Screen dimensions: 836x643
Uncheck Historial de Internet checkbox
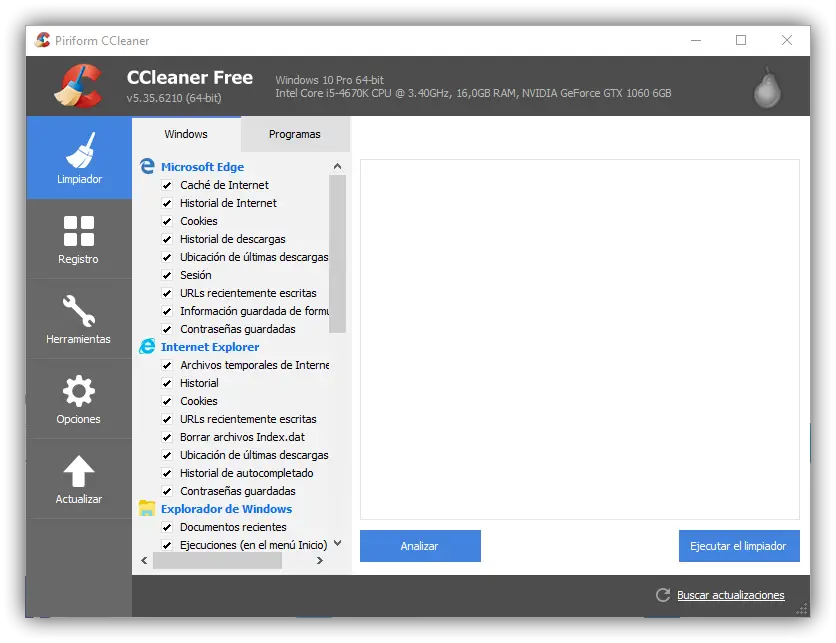[167, 203]
